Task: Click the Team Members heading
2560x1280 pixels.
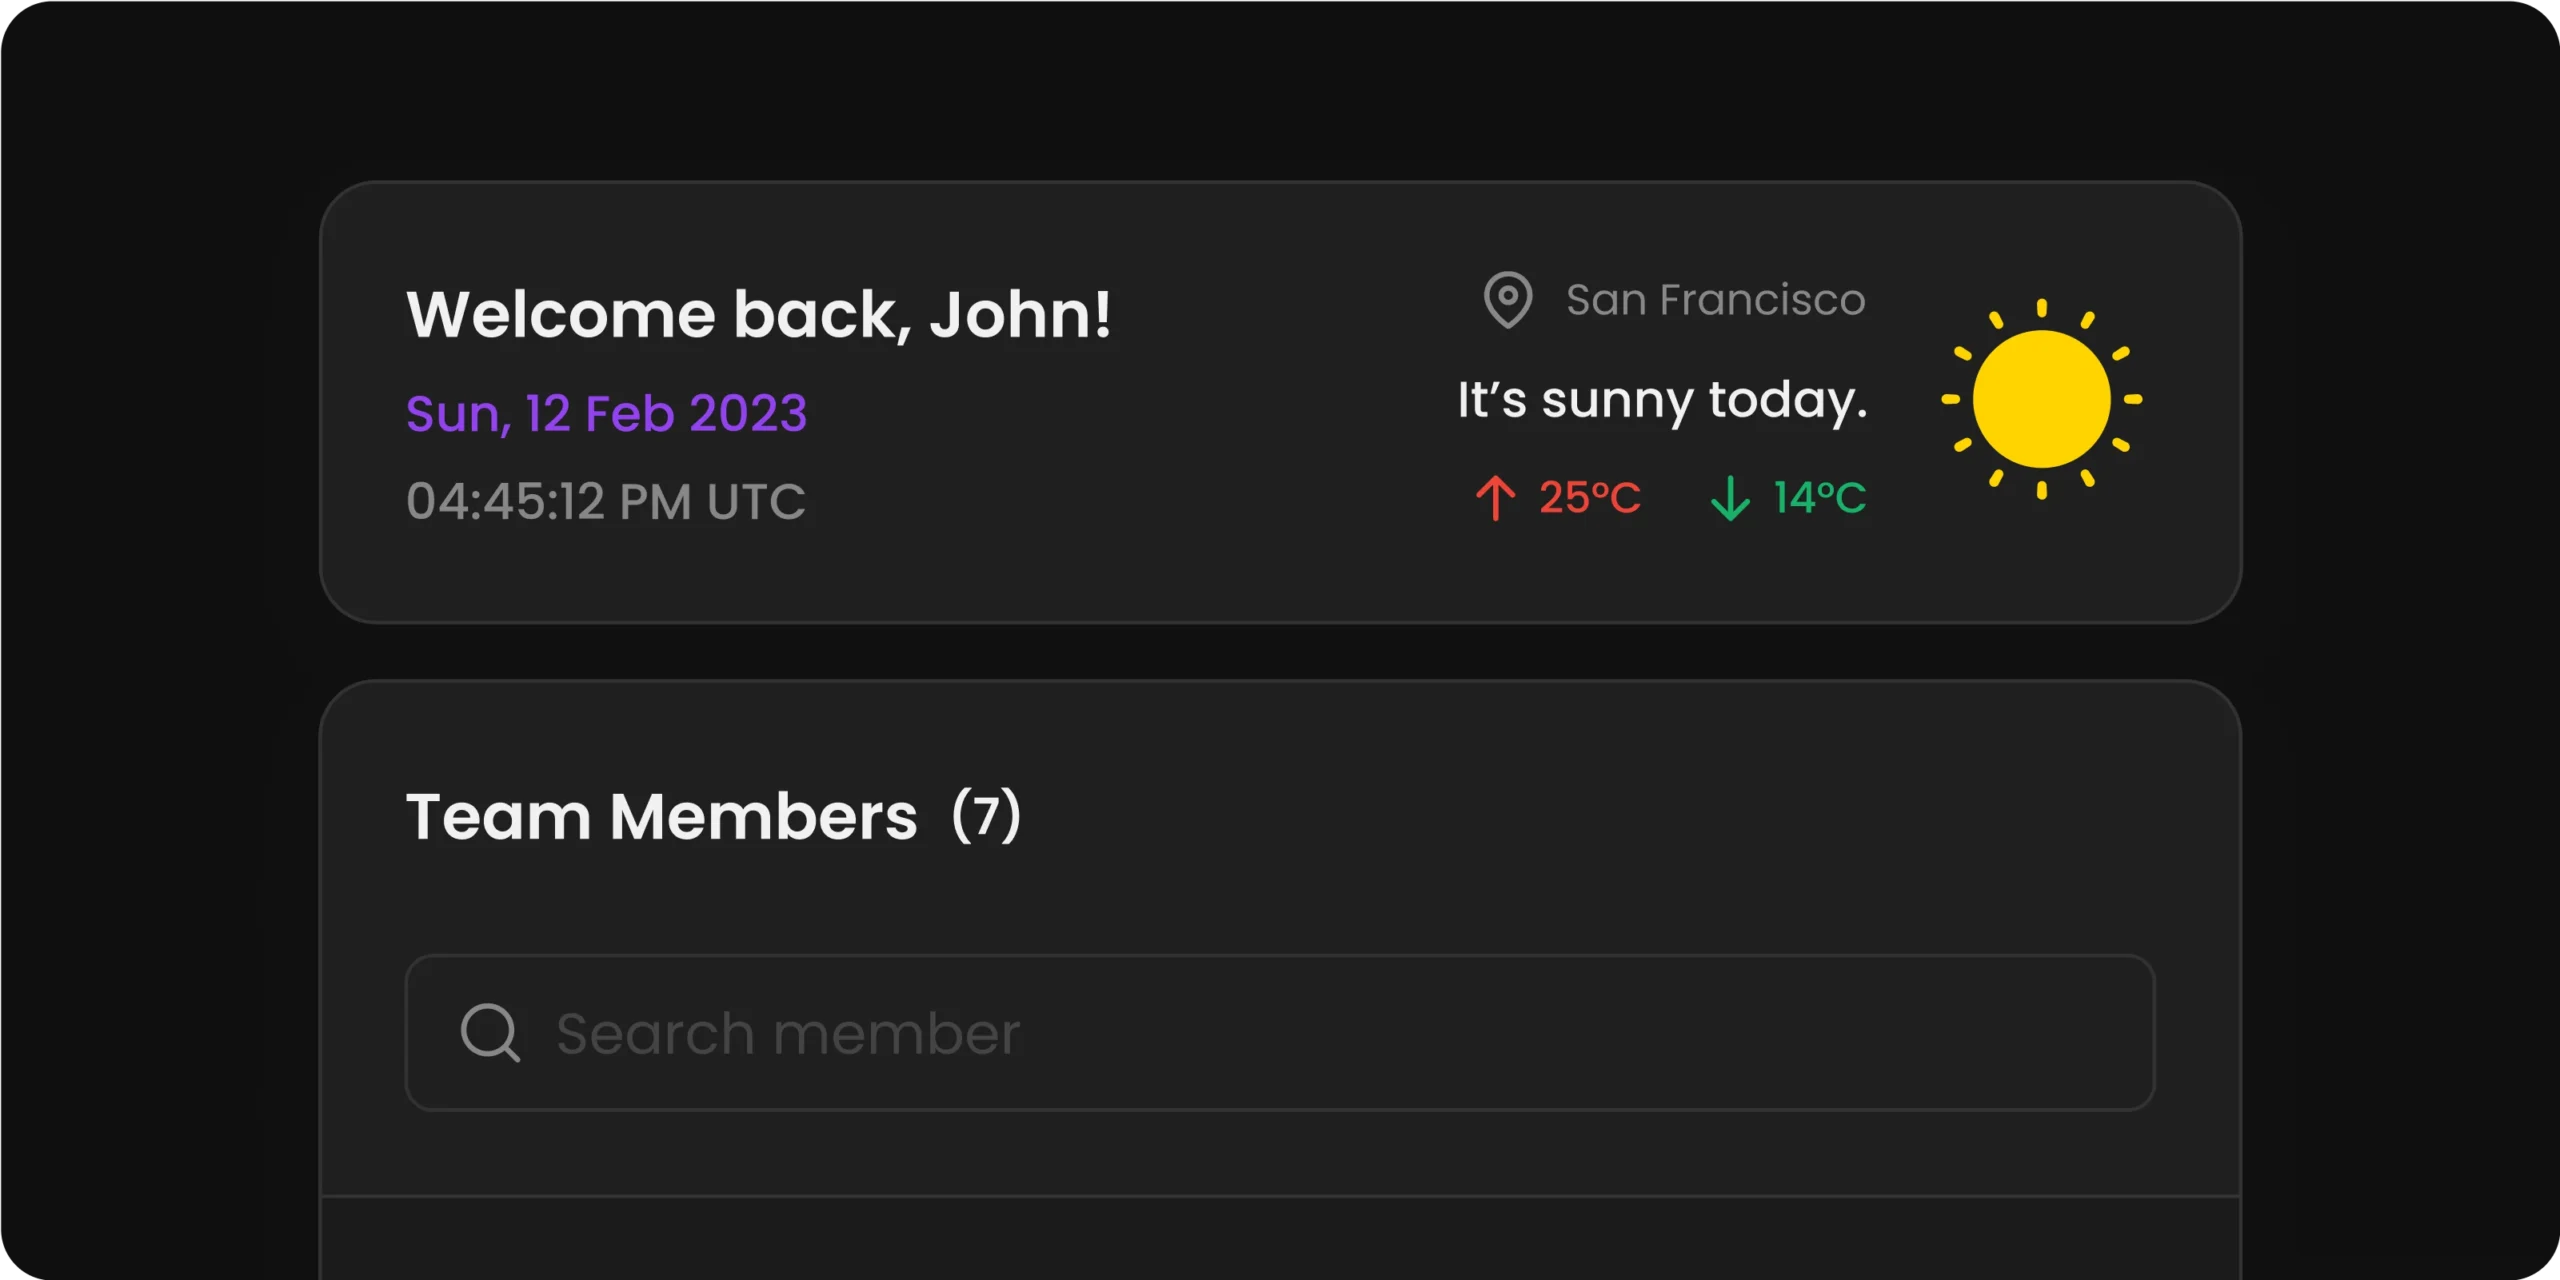Action: (x=661, y=817)
